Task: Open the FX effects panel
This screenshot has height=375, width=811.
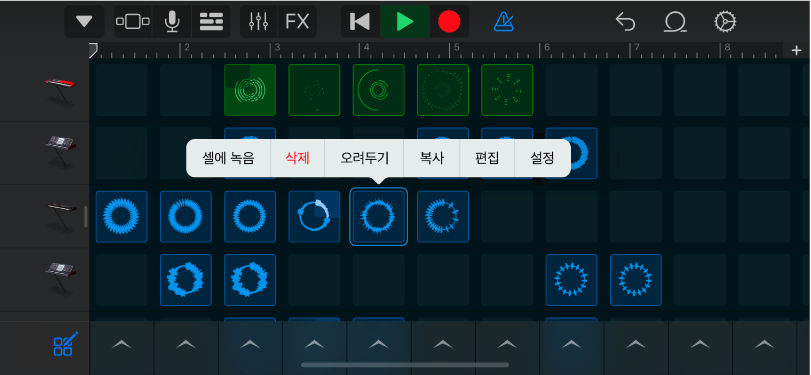Action: click(297, 22)
